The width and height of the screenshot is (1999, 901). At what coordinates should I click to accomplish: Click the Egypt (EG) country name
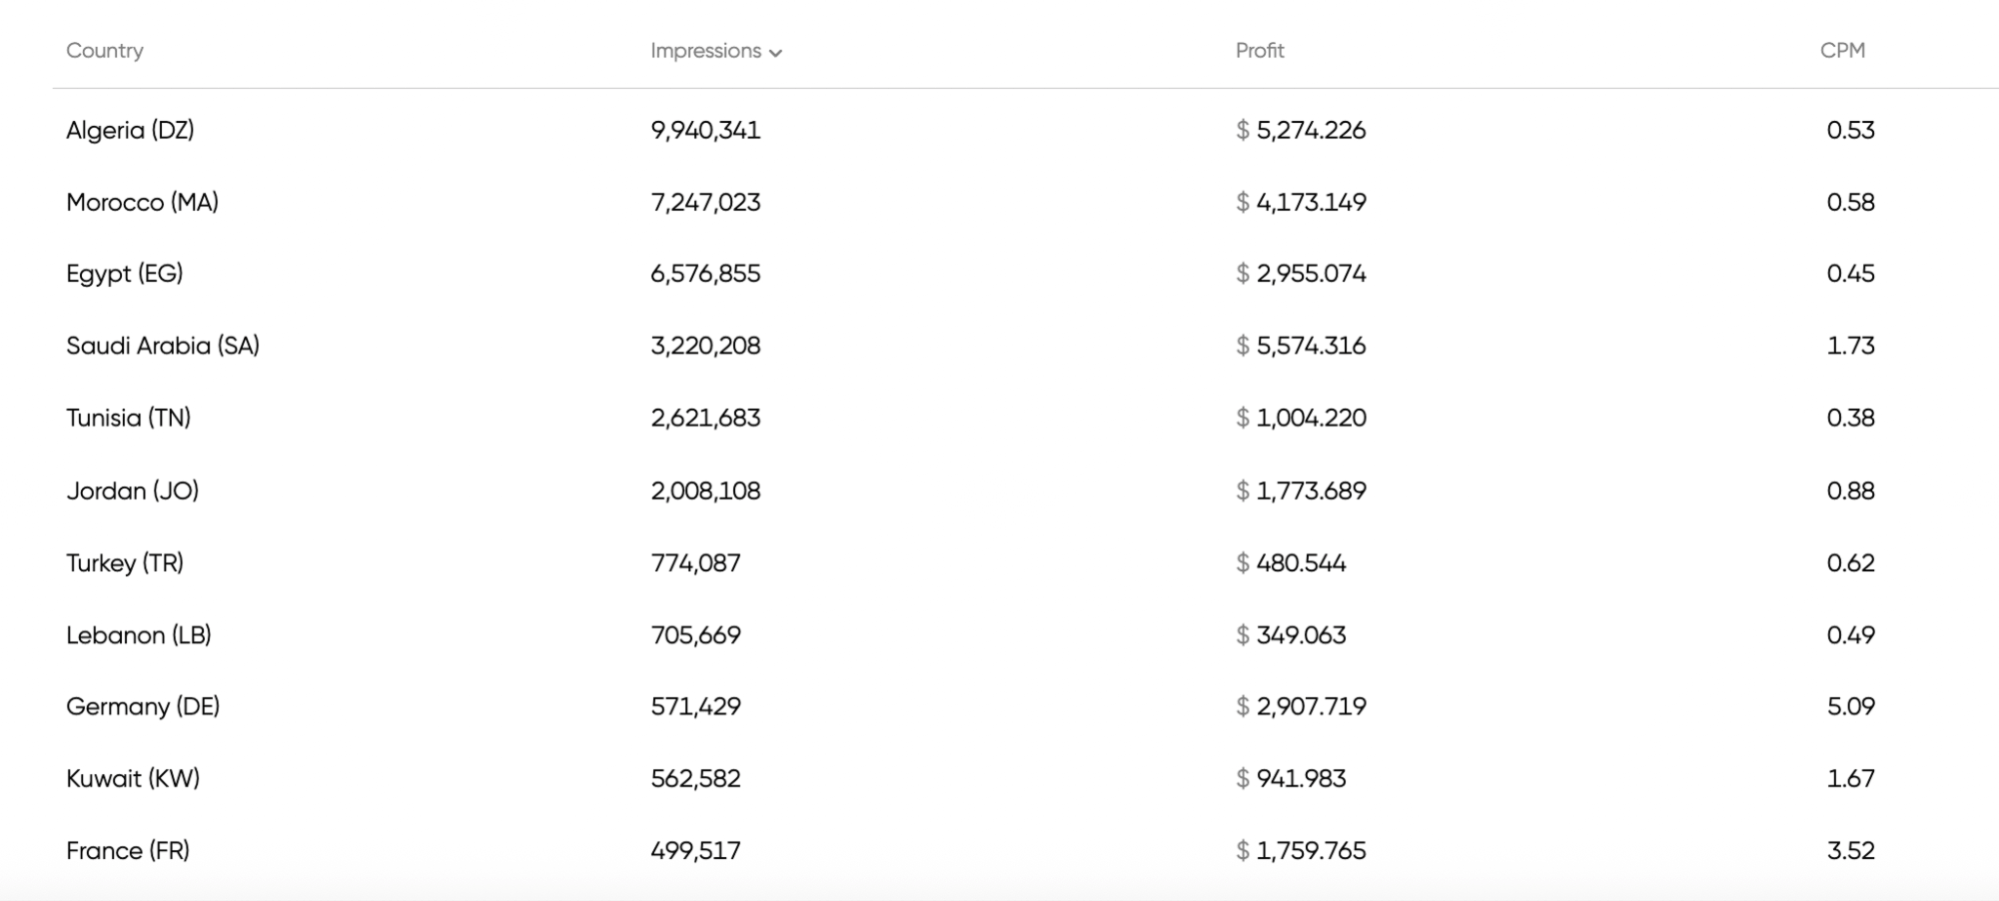tap(124, 274)
